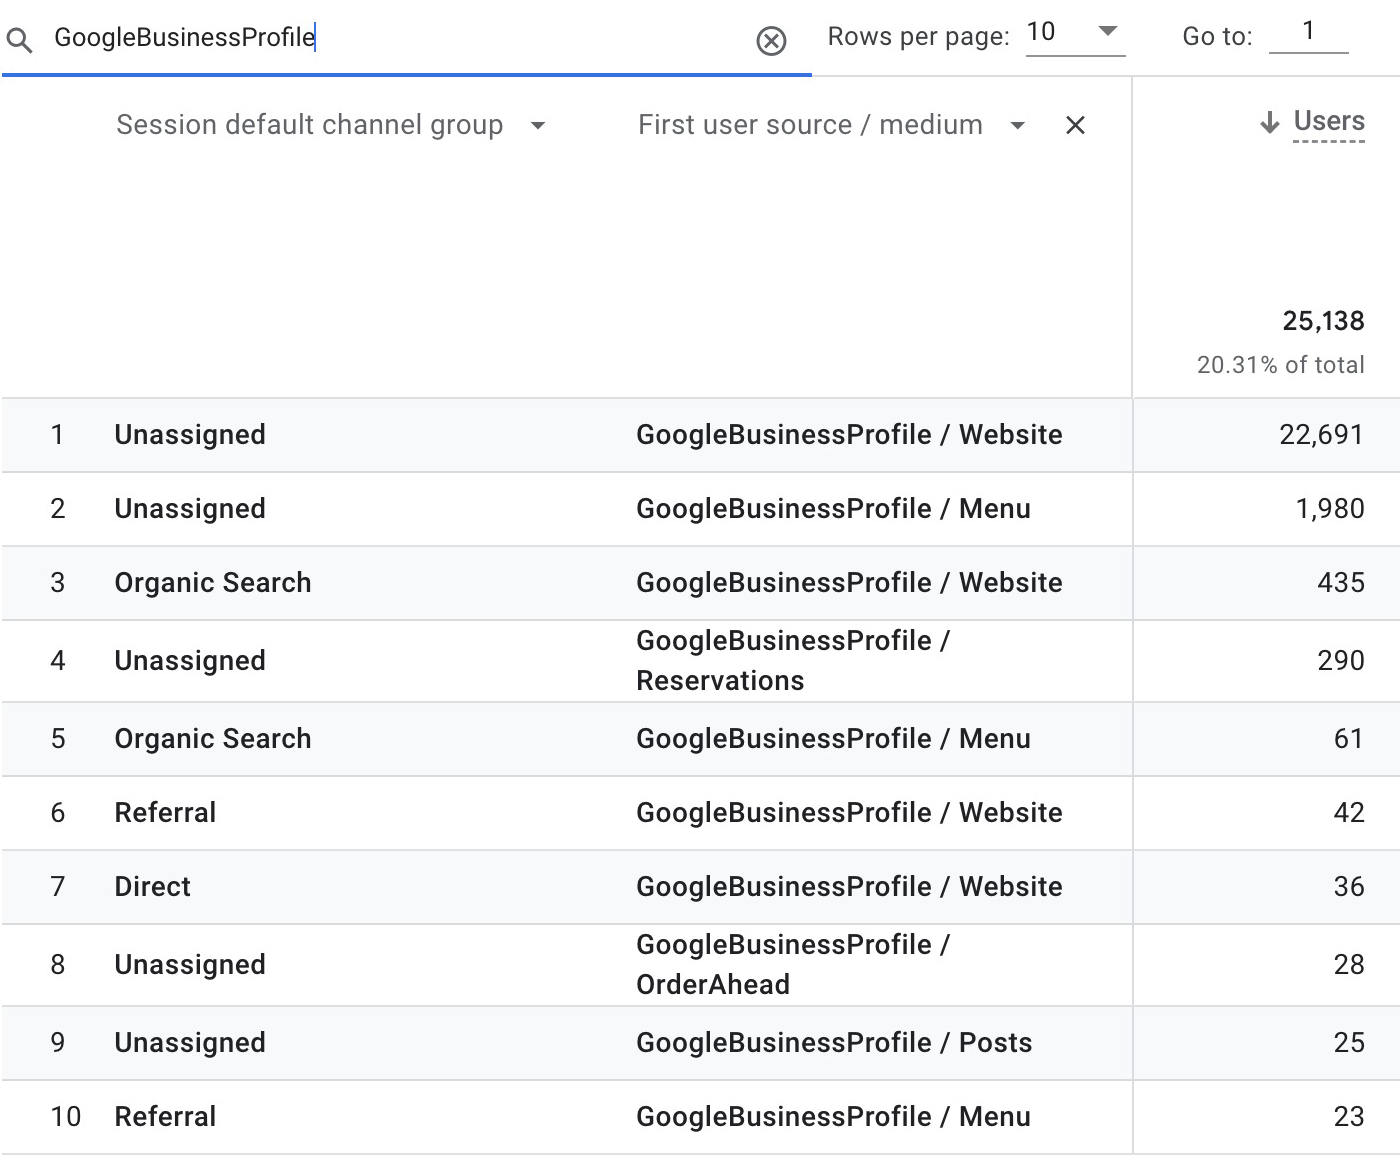
Task: Click GoogleBusinessProfile / Reservations cell
Action: (793, 661)
